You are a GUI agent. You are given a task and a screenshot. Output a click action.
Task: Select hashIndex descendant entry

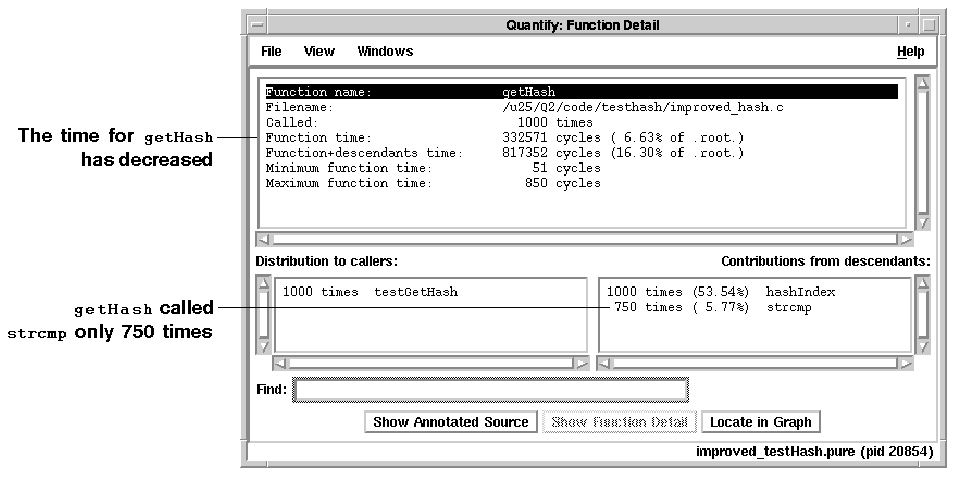[x=721, y=292]
